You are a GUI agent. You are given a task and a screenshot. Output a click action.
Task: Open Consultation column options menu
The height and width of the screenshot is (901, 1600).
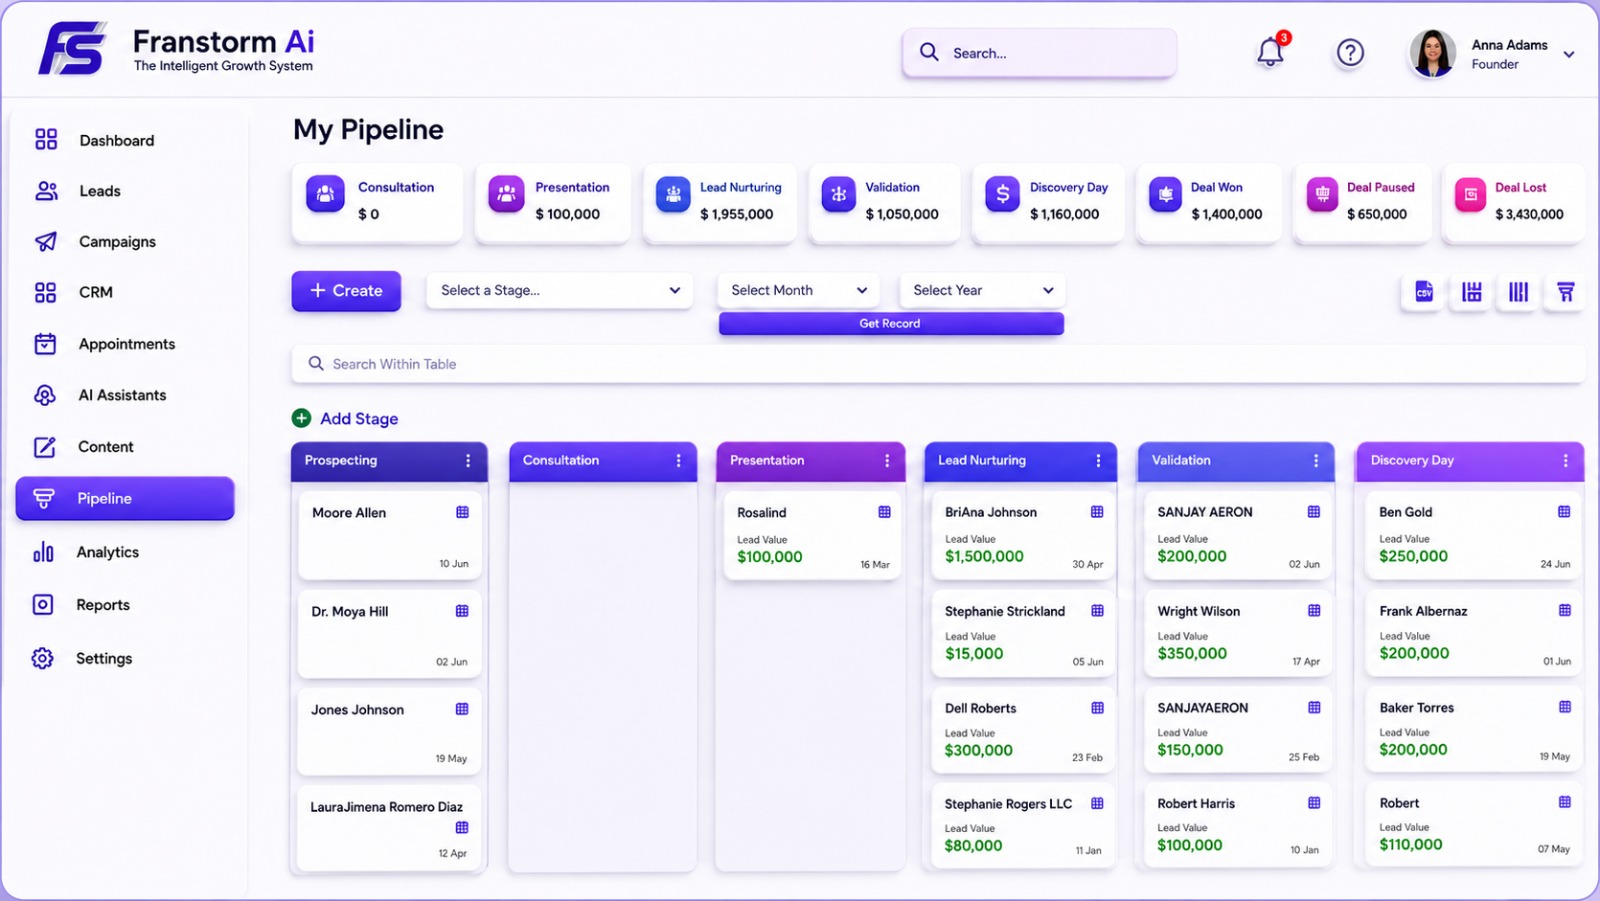tap(678, 461)
